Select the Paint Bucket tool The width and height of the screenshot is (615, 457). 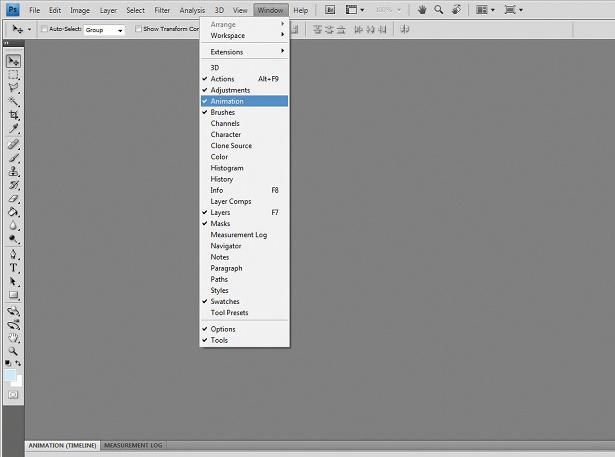(x=13, y=212)
